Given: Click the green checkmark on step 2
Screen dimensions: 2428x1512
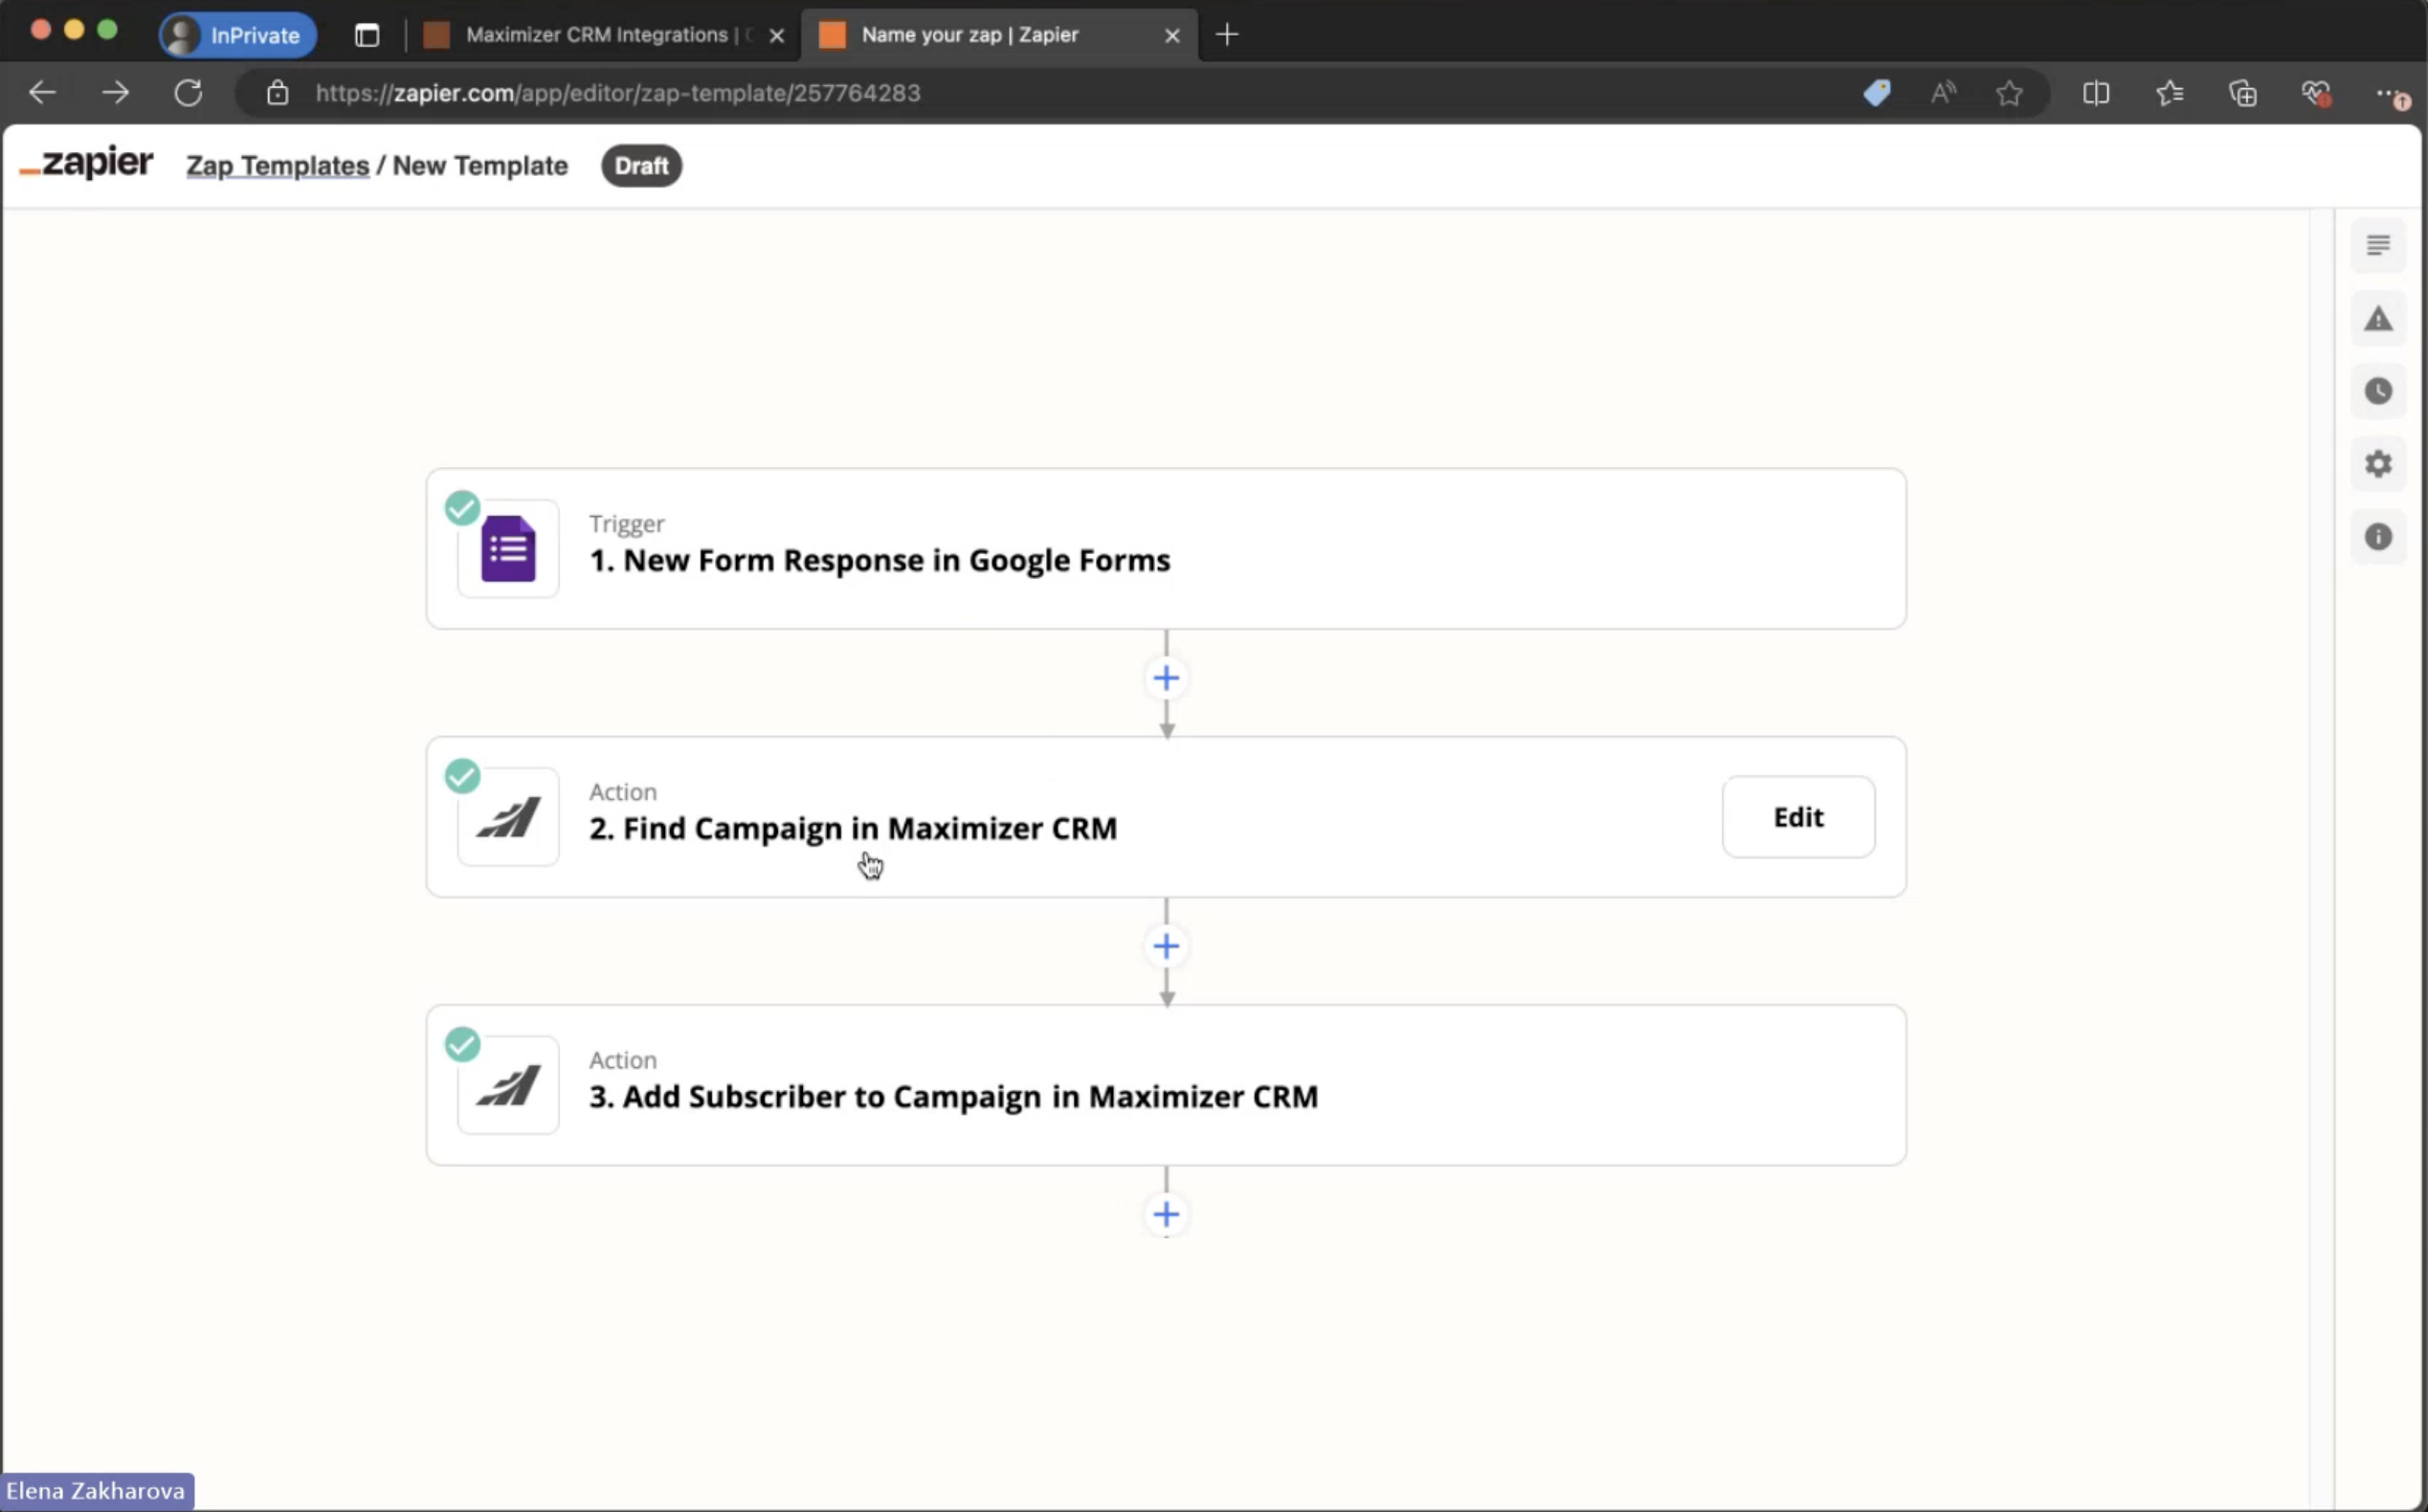Looking at the screenshot, I should point(462,776).
